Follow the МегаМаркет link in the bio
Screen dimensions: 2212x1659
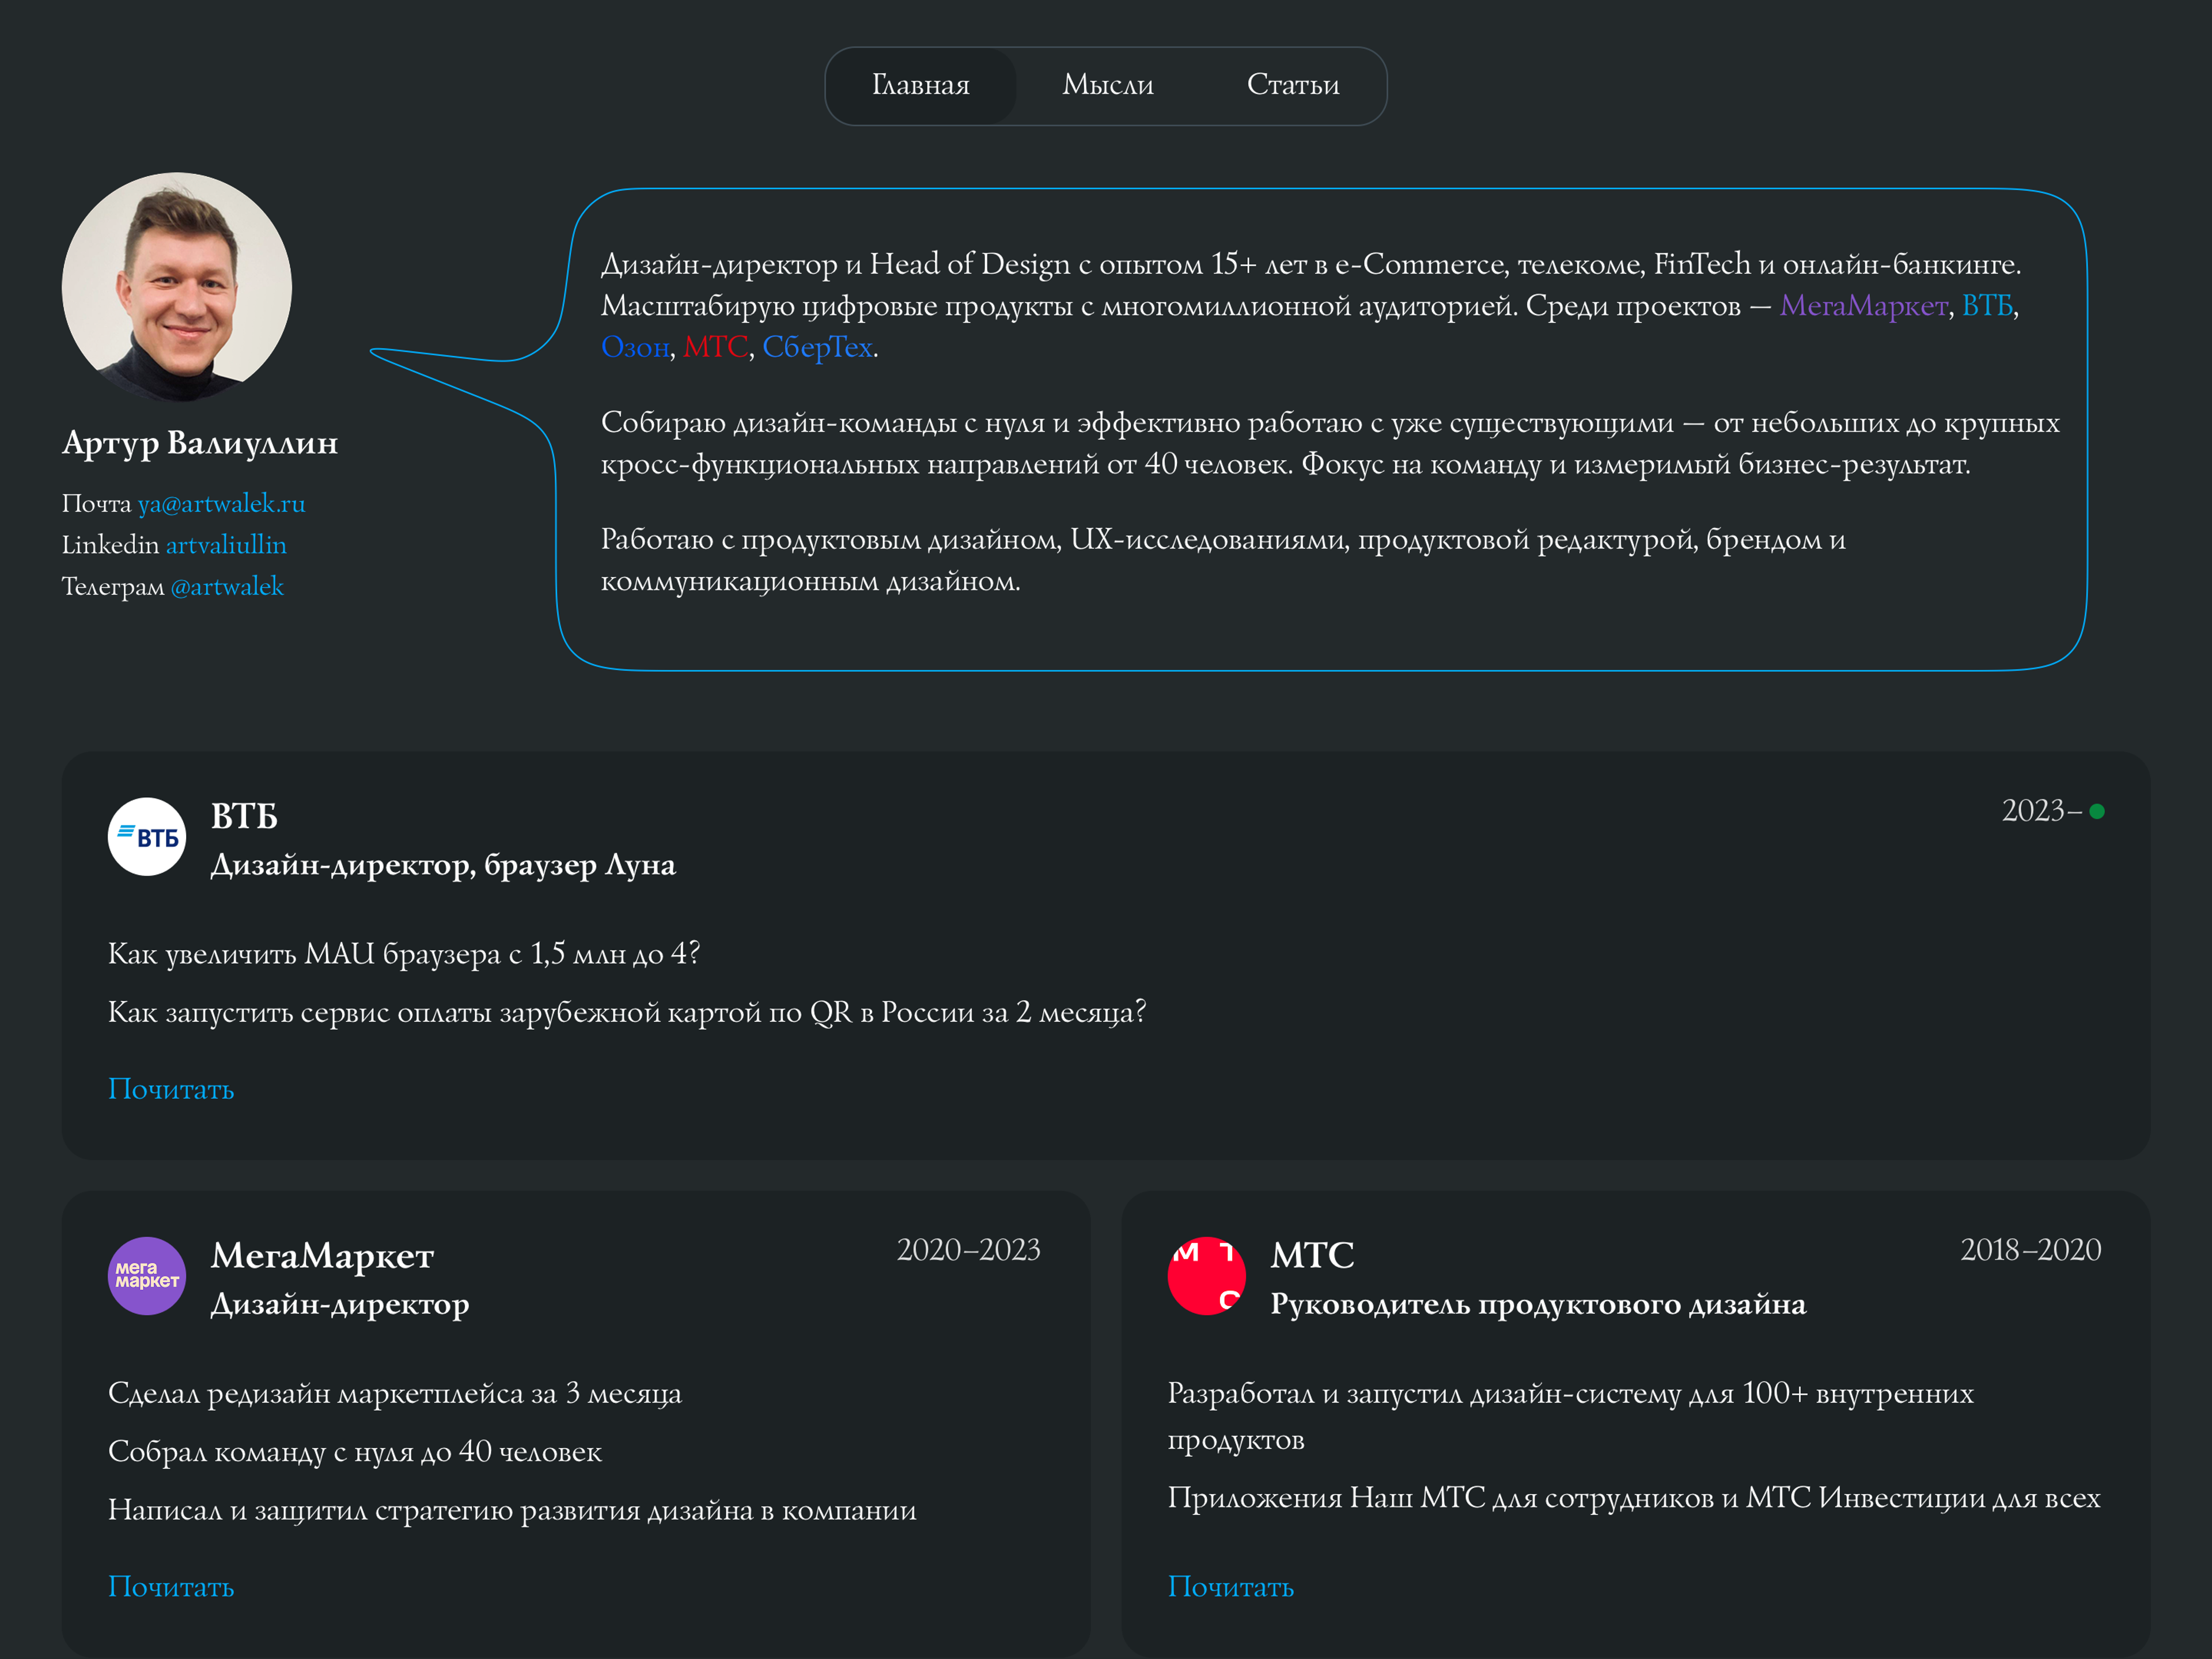(1864, 305)
